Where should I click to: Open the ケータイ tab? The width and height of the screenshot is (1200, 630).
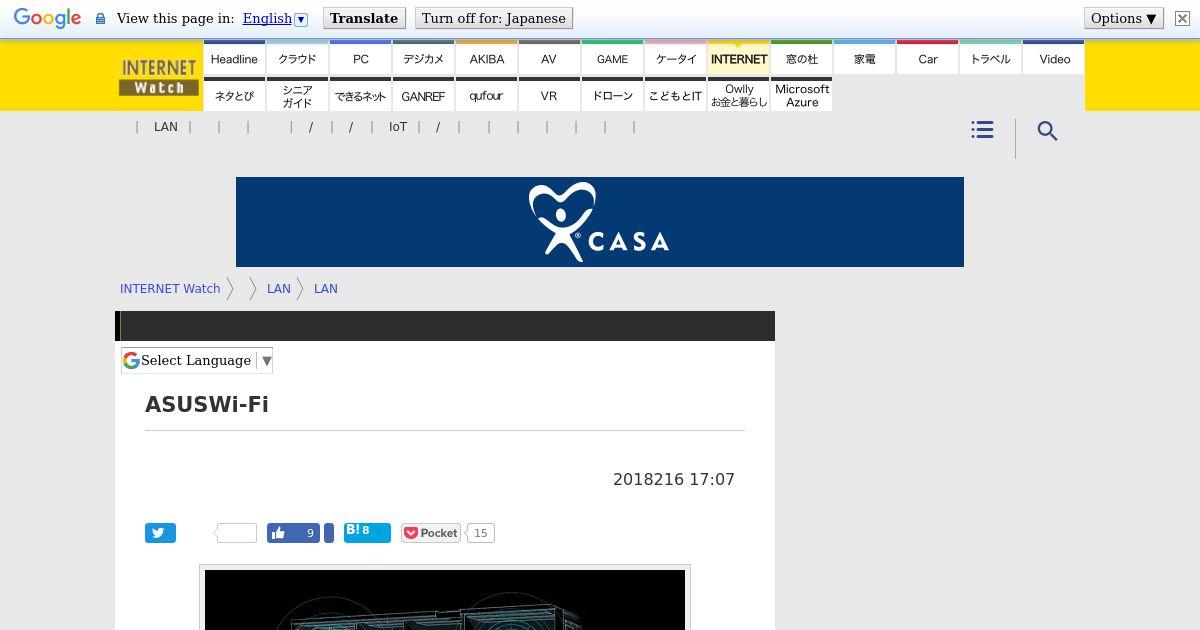[x=675, y=59]
